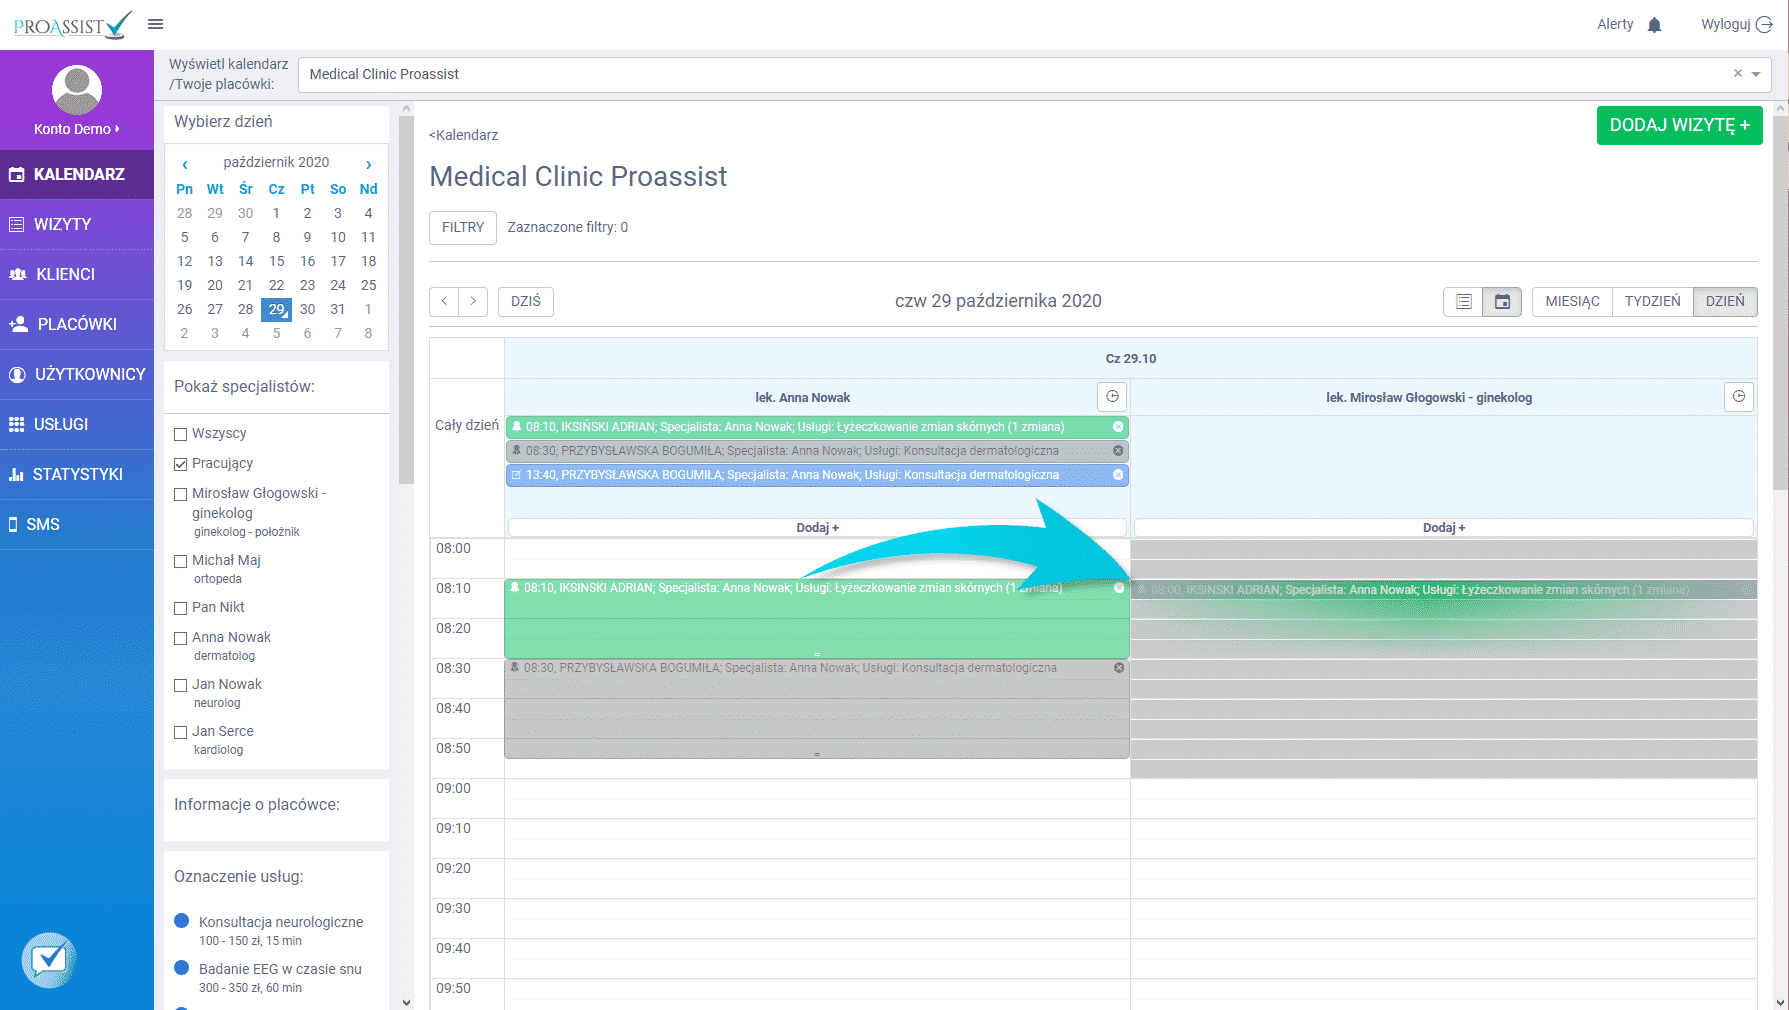This screenshot has width=1789, height=1010.
Task: Go to the next day arrow
Action: 473,301
